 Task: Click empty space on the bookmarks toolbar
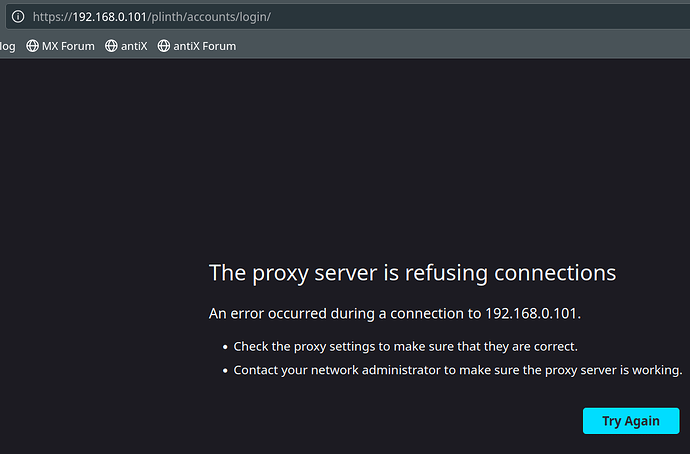(450, 45)
